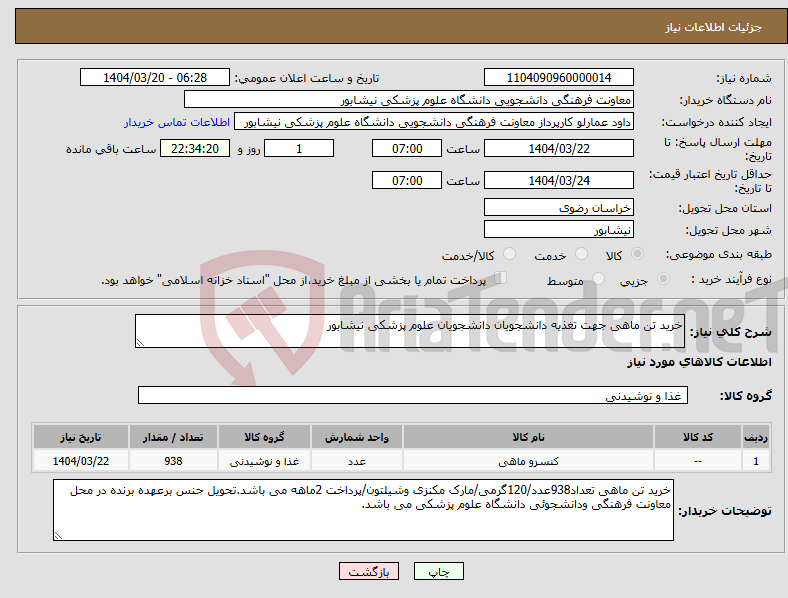The image size is (788, 598).
Task: Click the شماره نیاز field 1104090960000014
Action: pyautogui.click(x=559, y=77)
